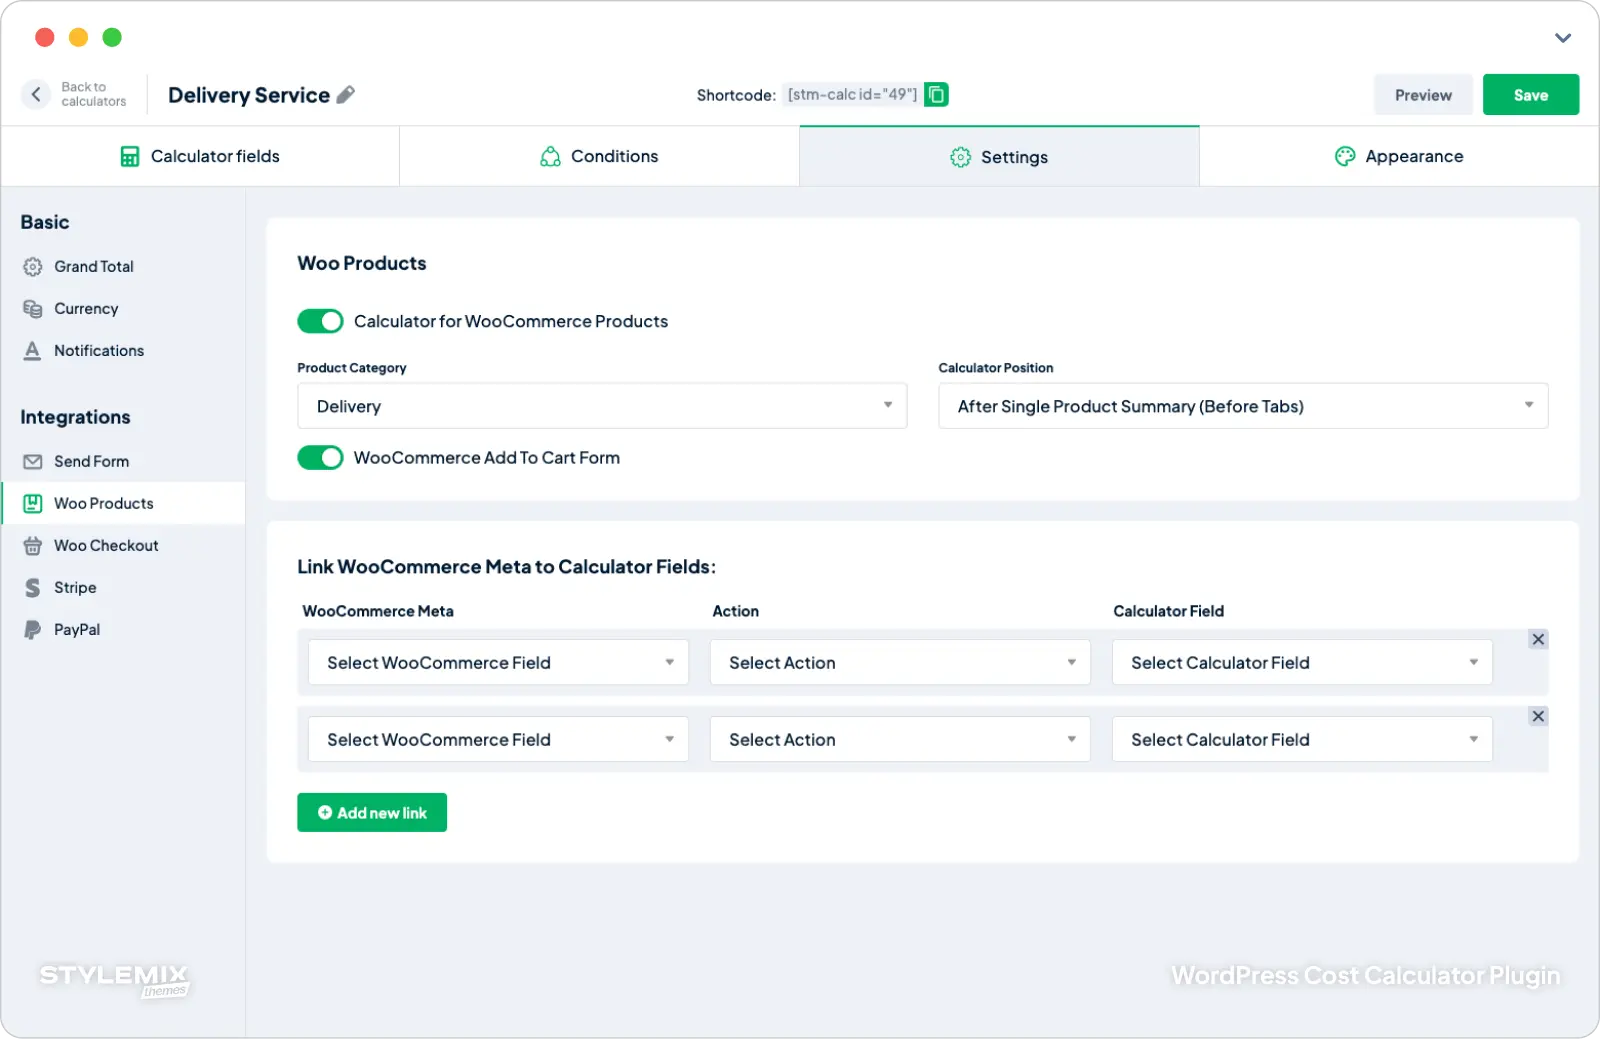Screen dimensions: 1600x1039
Task: Select the Woo Checkout basket icon
Action: pyautogui.click(x=32, y=545)
